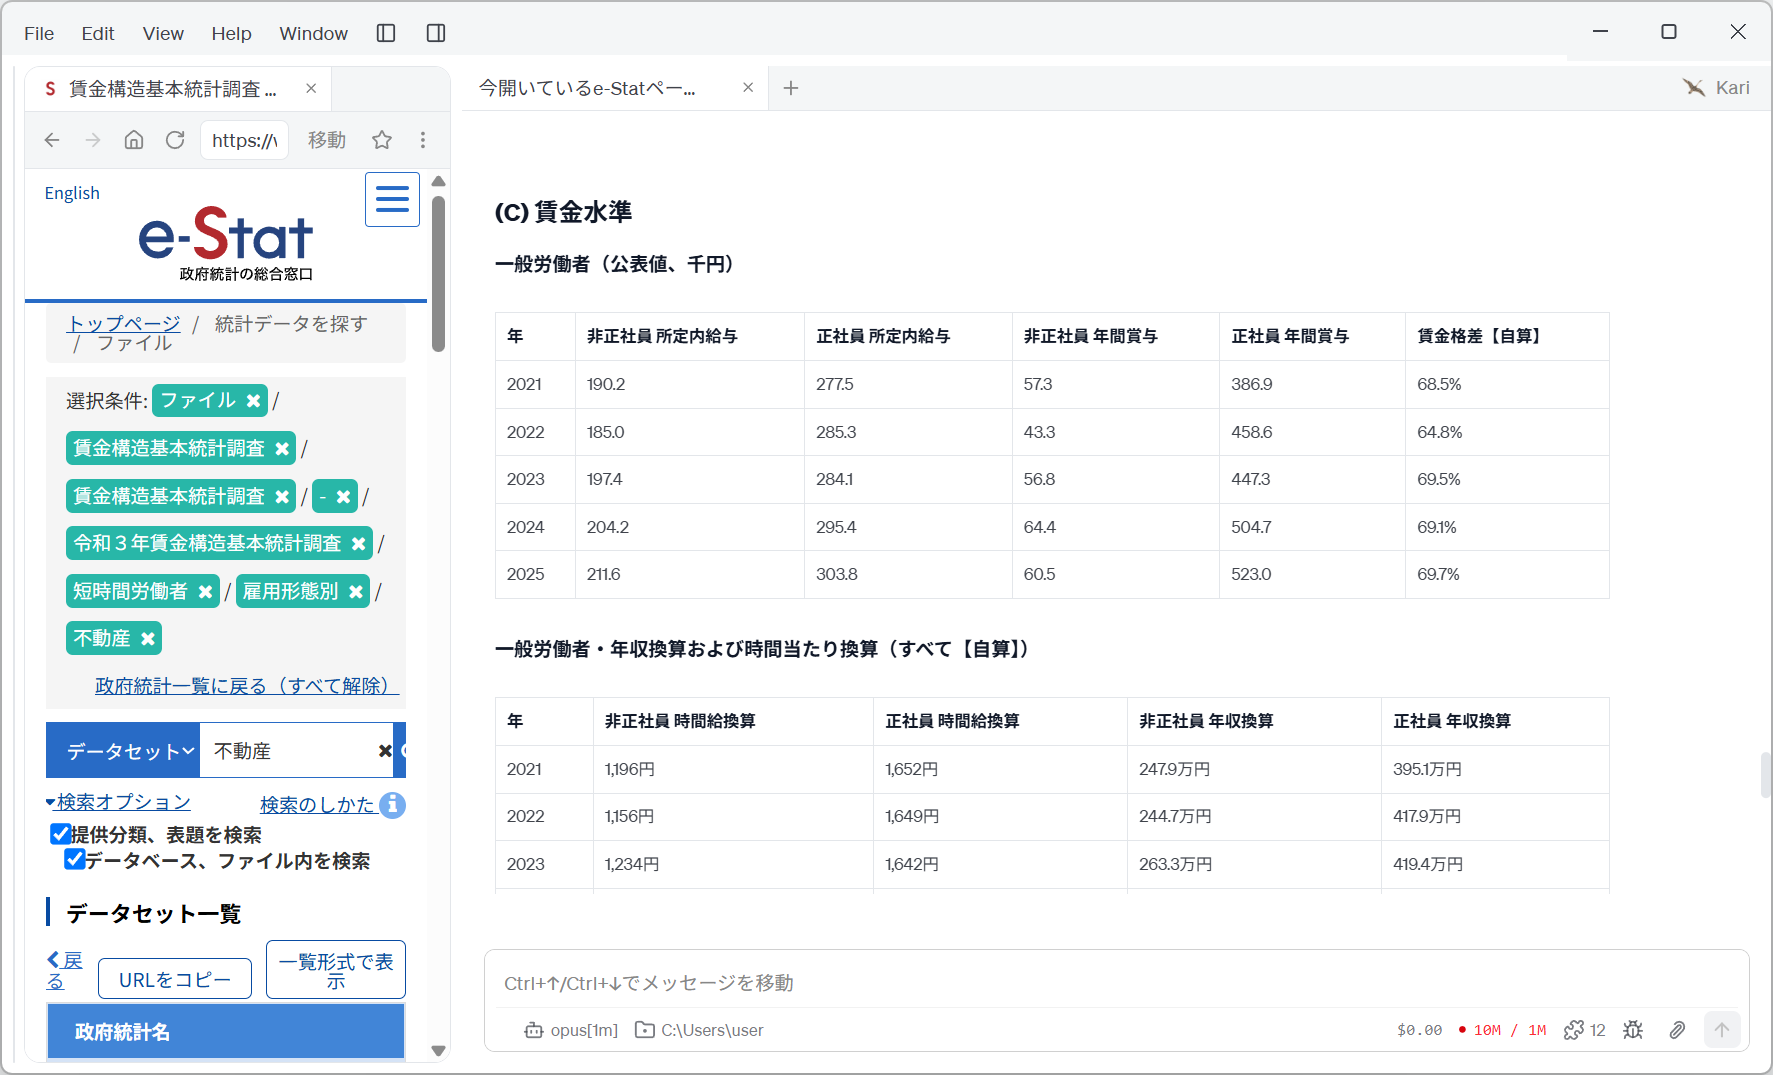Image resolution: width=1773 pixels, height=1075 pixels.
Task: Go forward in the embedded browser
Action: click(x=93, y=140)
